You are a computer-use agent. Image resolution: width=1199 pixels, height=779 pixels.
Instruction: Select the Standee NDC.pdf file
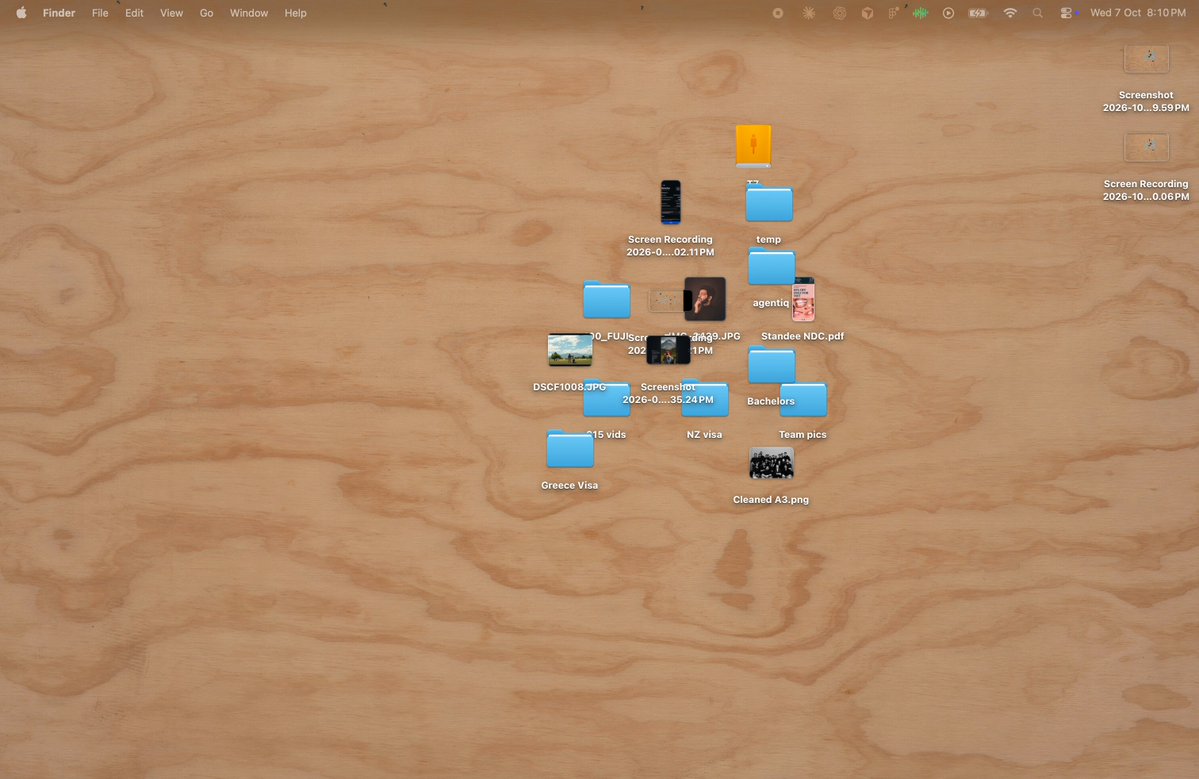pos(803,300)
